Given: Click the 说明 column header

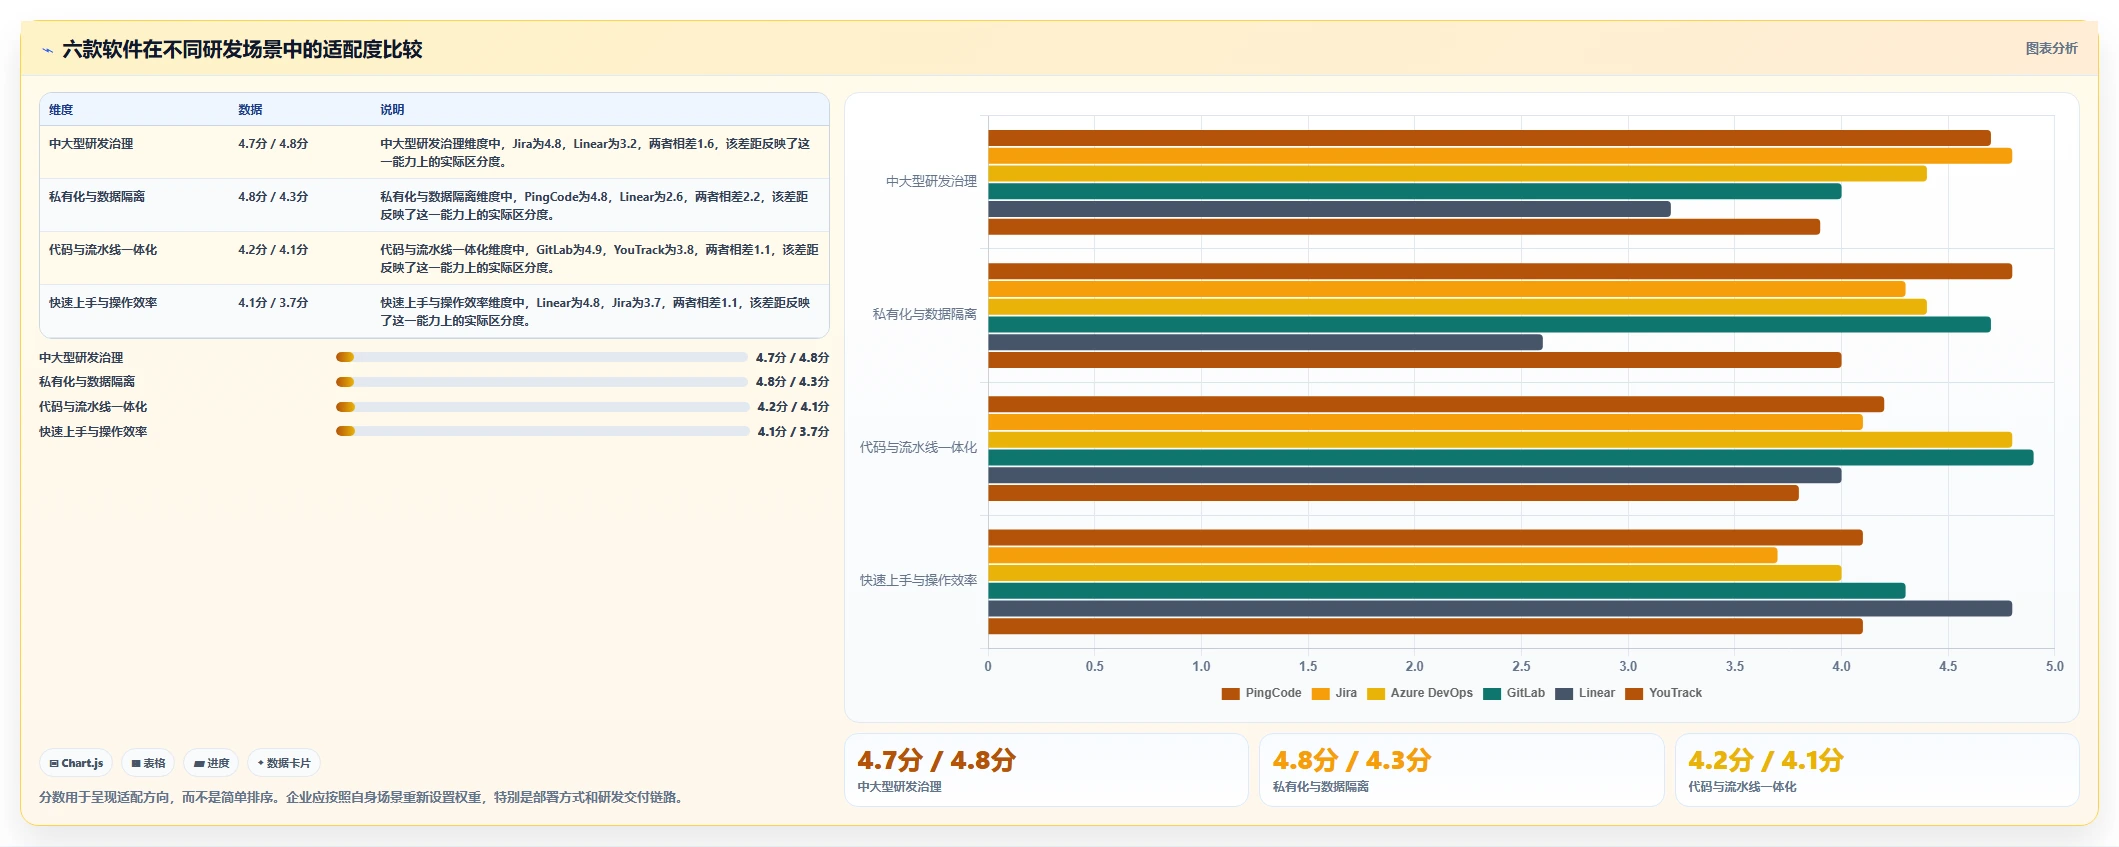Looking at the screenshot, I should pyautogui.click(x=392, y=110).
